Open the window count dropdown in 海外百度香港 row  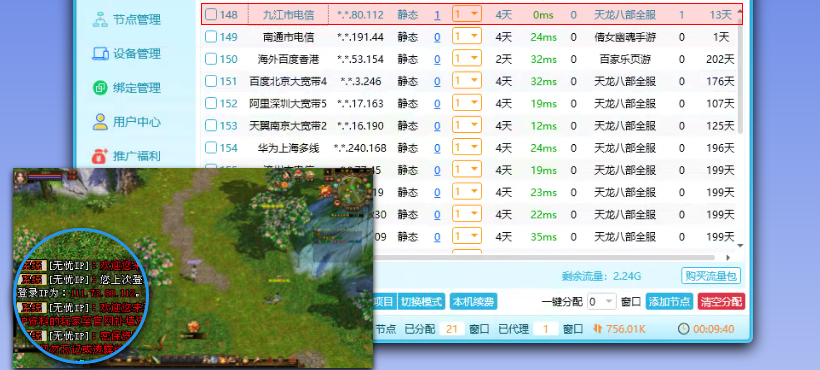(466, 59)
